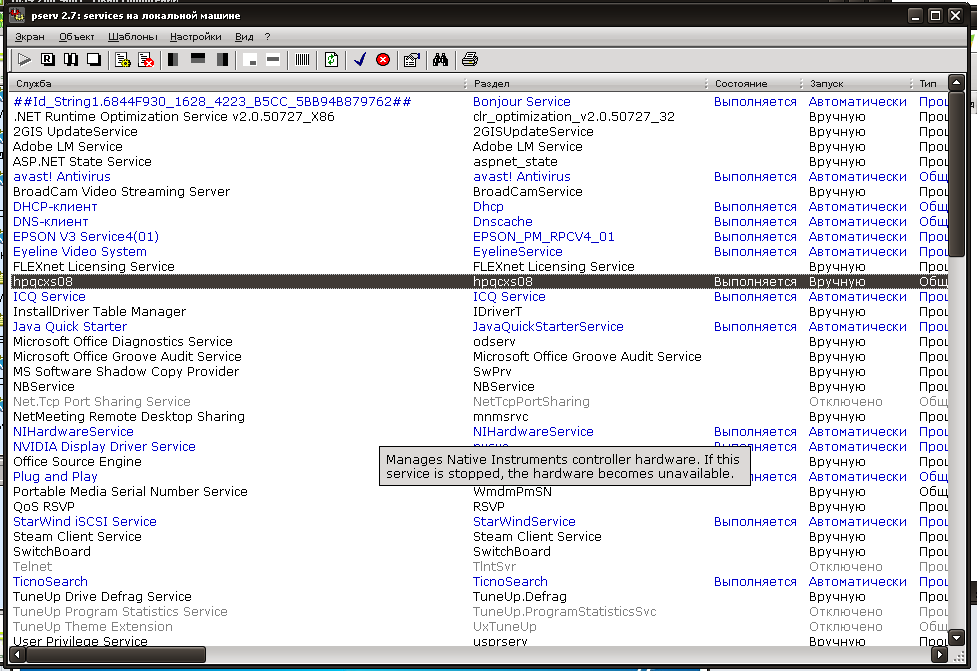The image size is (977, 671).
Task: Open the Экран menu
Action: point(30,37)
